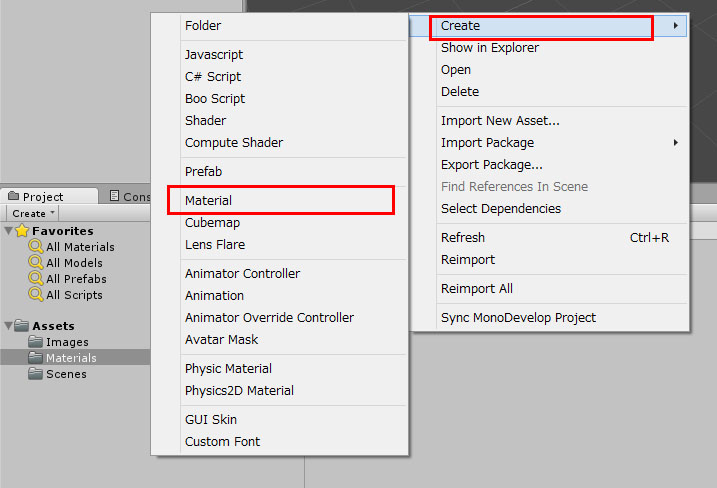Click the All Materials search icon

click(x=36, y=247)
